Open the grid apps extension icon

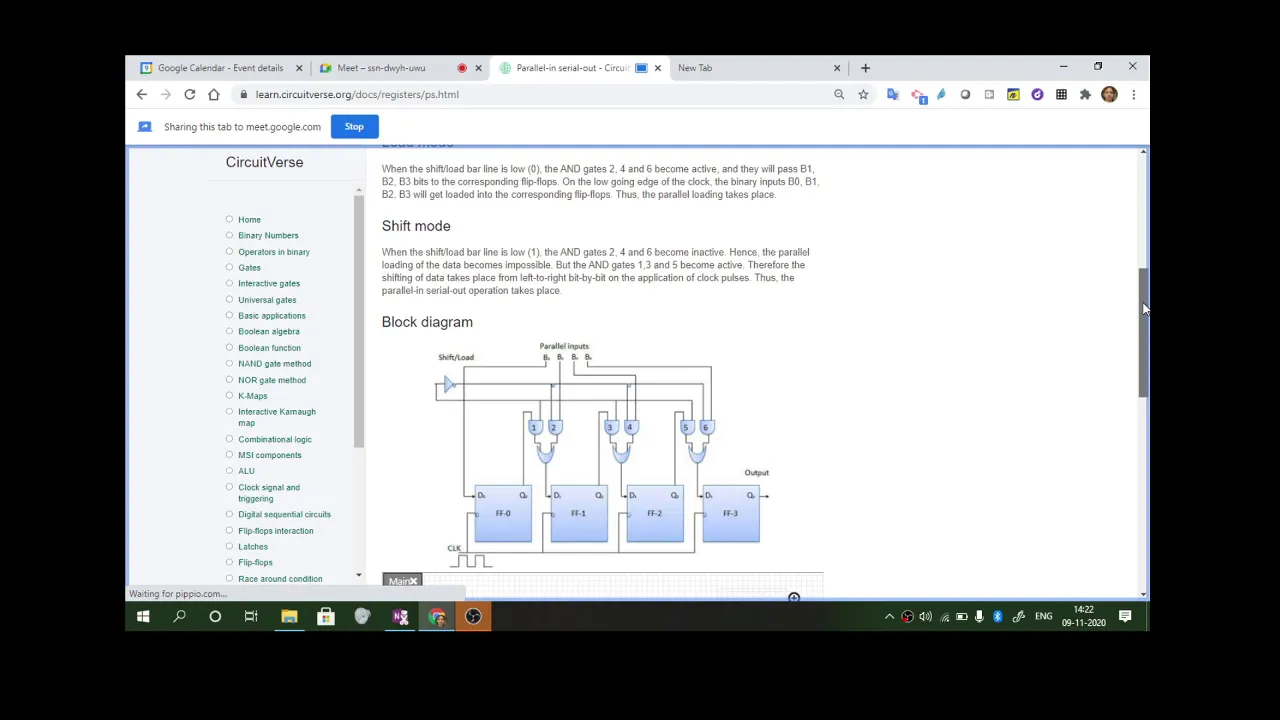tap(1061, 94)
